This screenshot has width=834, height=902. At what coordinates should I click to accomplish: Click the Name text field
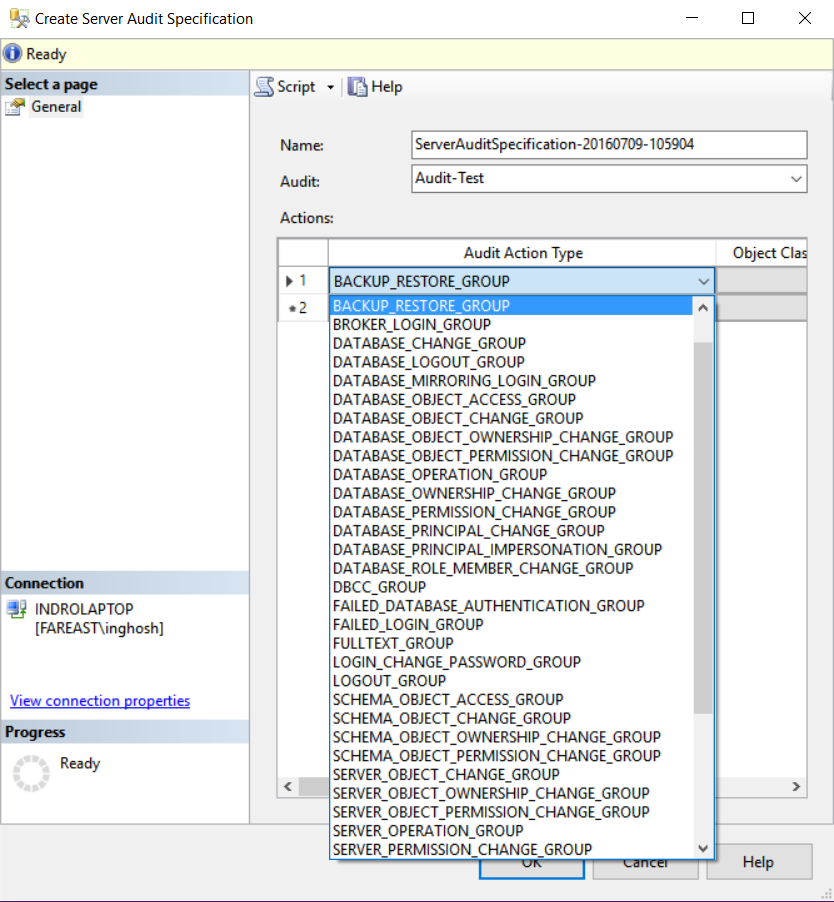[608, 145]
